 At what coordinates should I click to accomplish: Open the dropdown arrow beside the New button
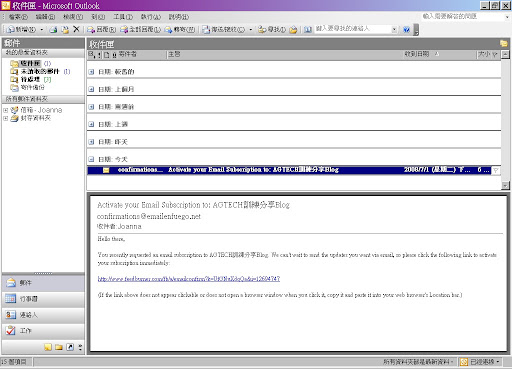42,30
